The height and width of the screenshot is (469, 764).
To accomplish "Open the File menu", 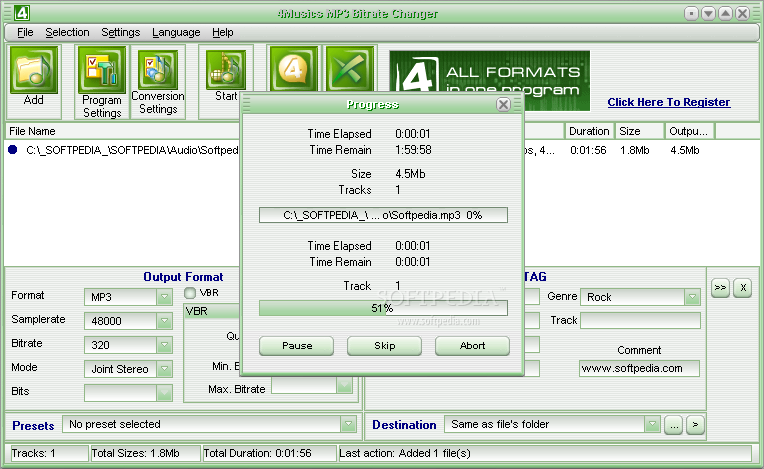I will pyautogui.click(x=25, y=32).
